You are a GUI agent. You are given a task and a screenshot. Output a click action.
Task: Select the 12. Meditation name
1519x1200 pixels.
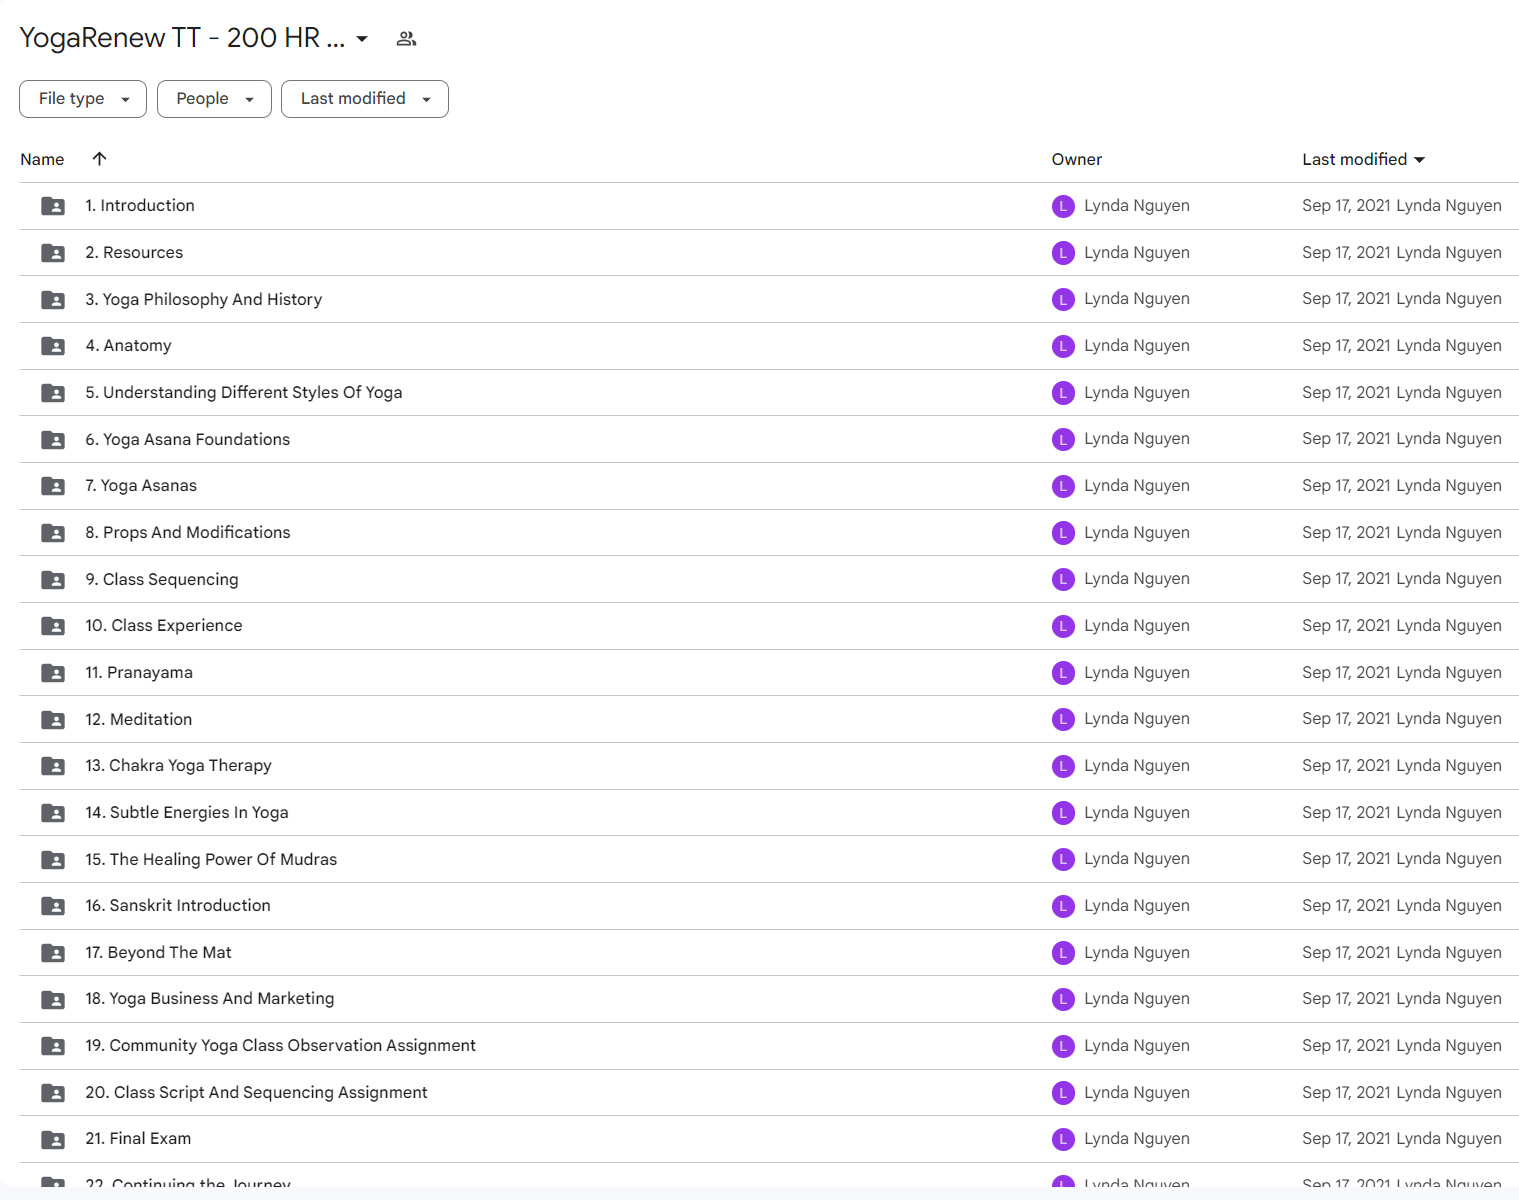(139, 719)
